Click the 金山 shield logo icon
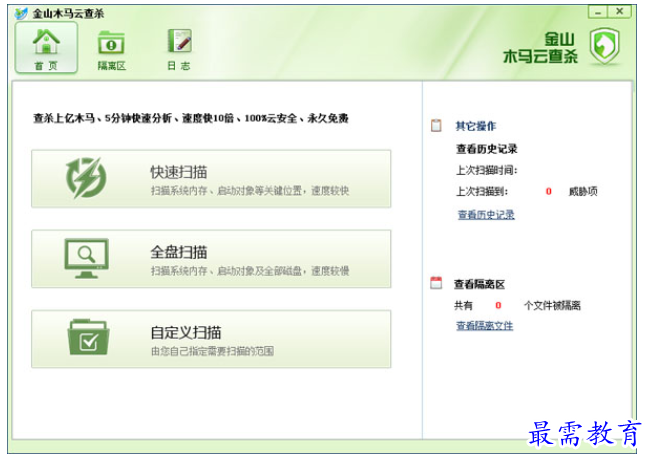The image size is (650, 465). 604,46
